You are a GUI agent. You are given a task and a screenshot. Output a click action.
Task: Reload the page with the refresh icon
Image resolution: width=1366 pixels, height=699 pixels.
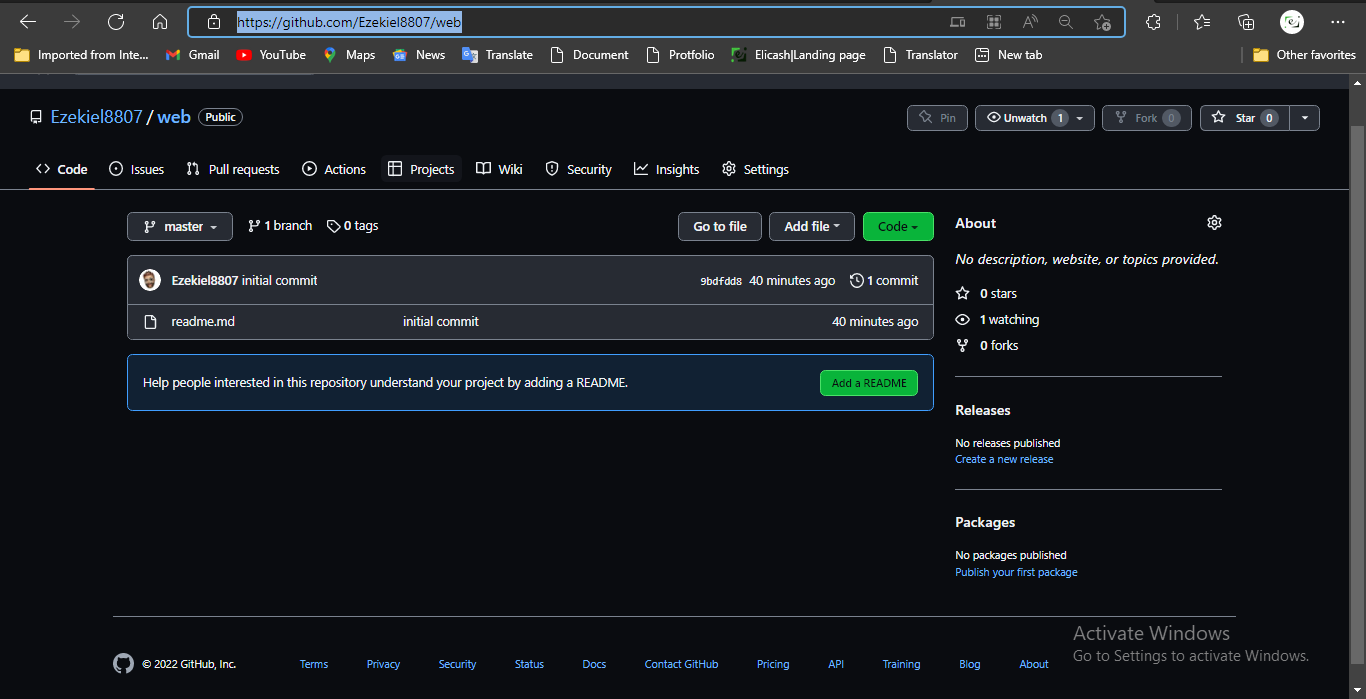coord(116,22)
